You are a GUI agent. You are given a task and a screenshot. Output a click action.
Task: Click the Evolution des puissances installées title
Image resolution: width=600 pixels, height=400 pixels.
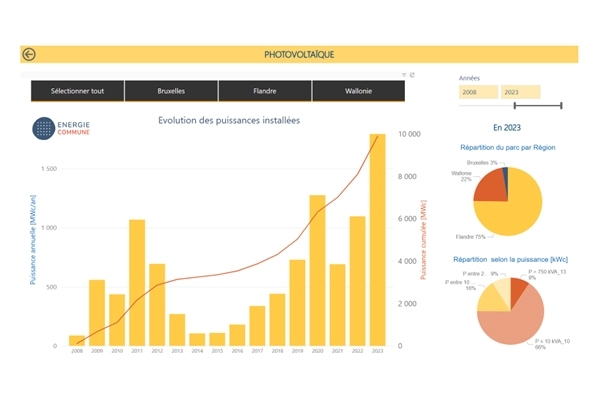tap(229, 120)
